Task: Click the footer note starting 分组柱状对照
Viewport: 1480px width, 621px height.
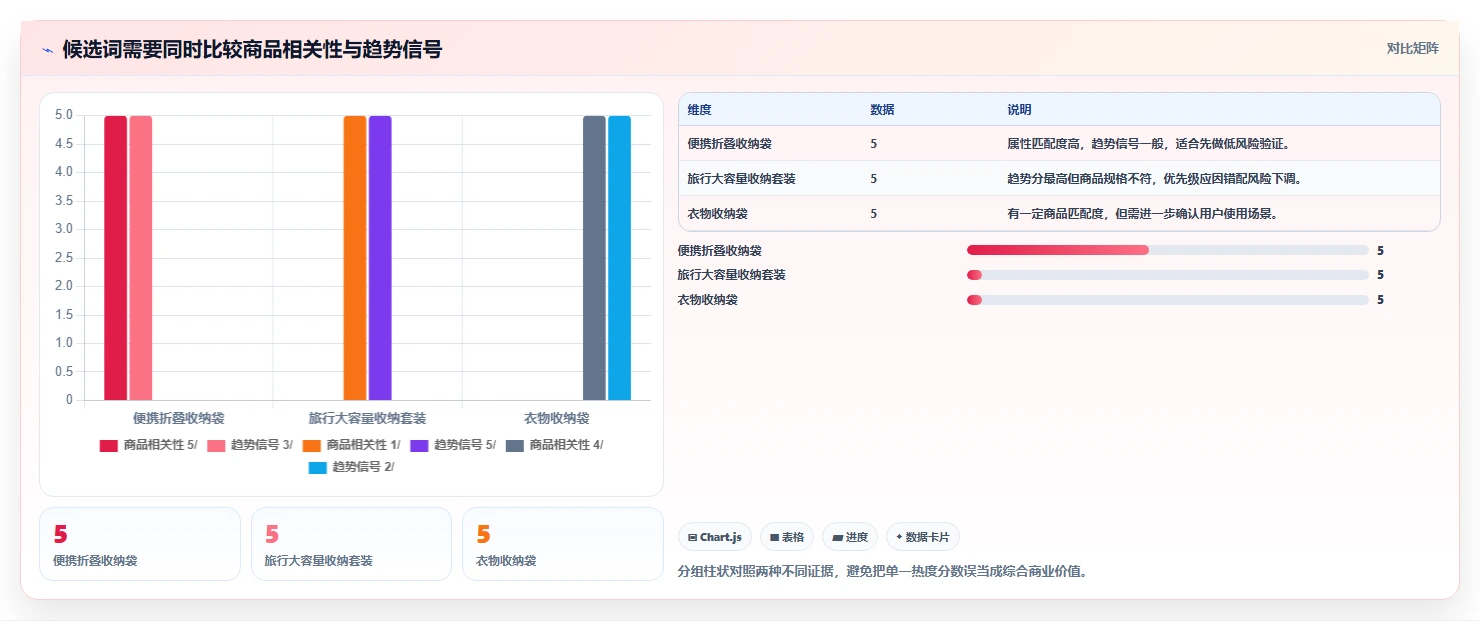Action: (x=882, y=572)
